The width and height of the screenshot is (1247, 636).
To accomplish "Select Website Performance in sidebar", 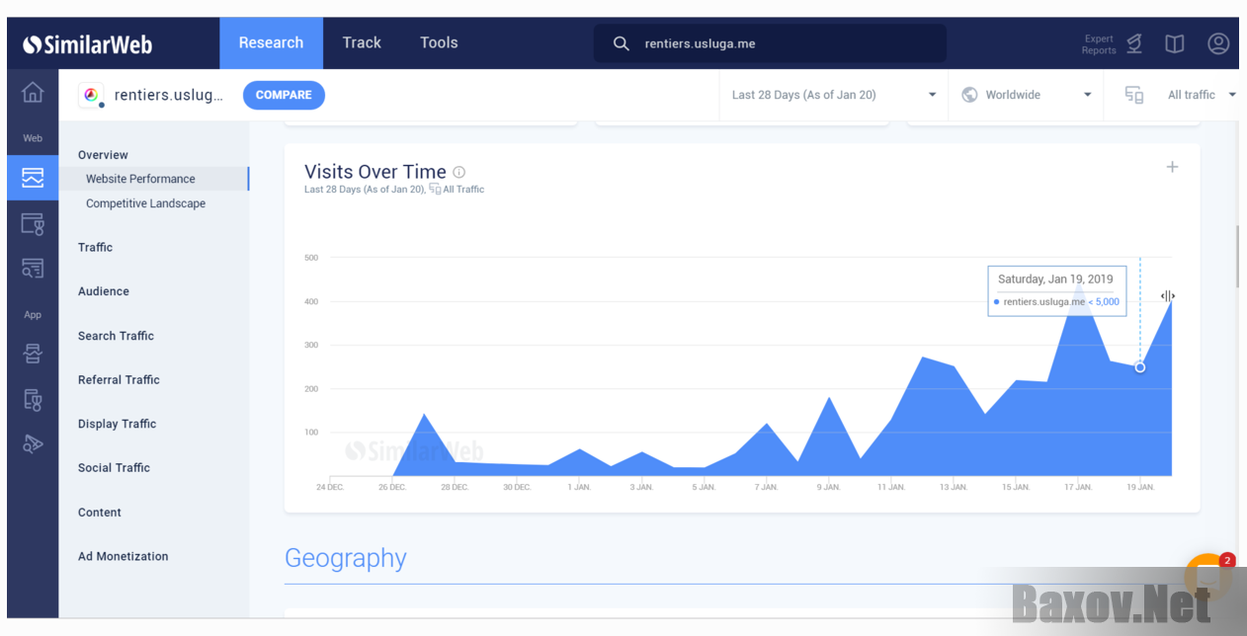I will pyautogui.click(x=153, y=179).
